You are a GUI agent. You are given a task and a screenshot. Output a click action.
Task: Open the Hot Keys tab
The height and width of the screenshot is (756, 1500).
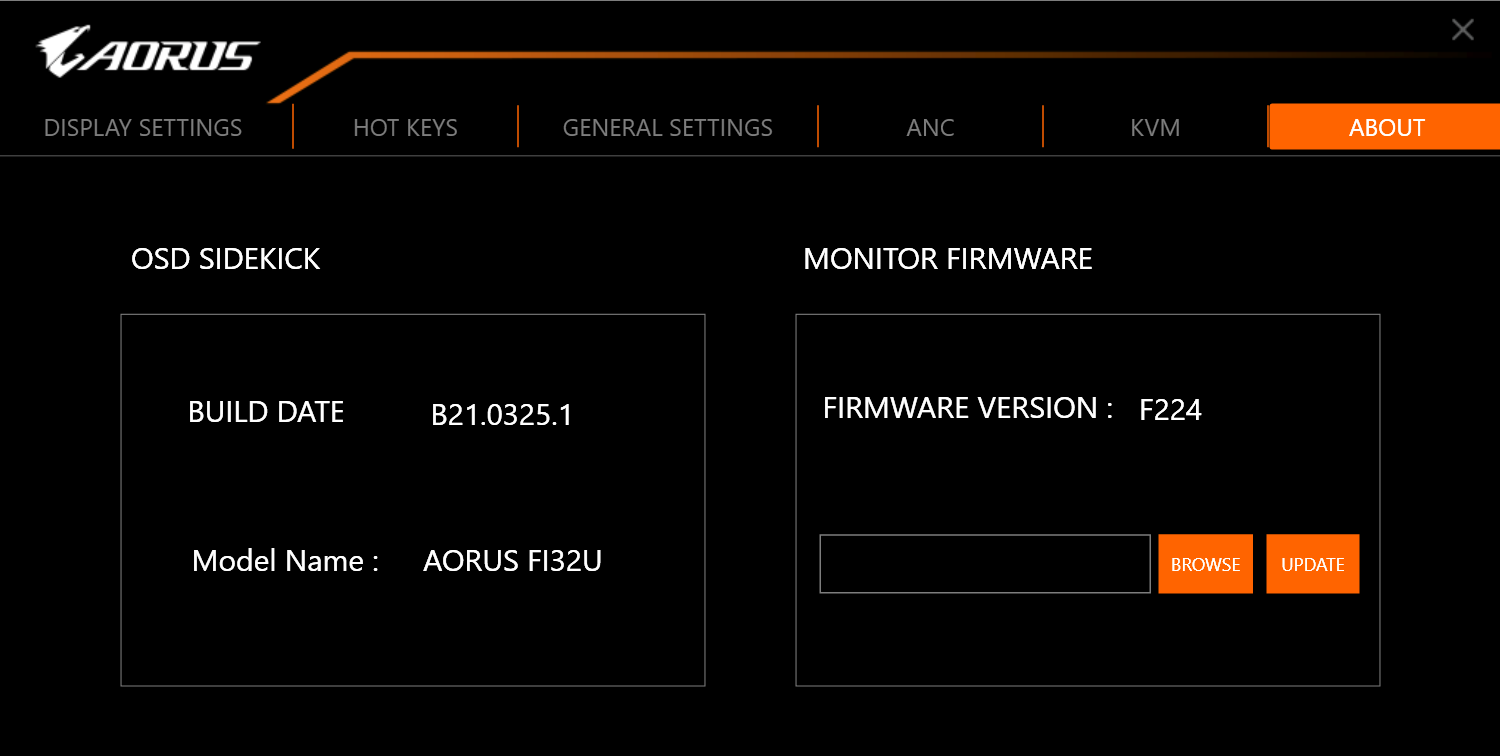[x=405, y=128]
